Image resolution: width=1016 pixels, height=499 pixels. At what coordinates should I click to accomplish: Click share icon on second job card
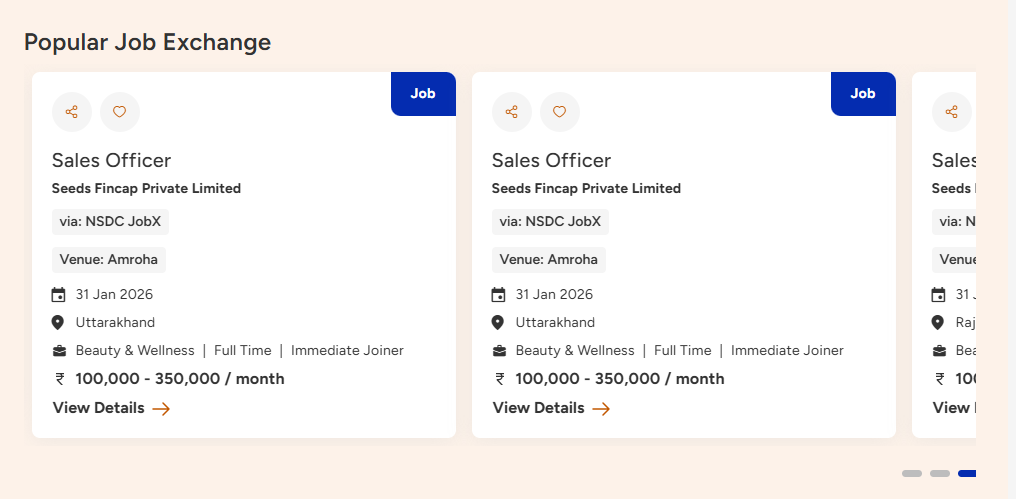[x=512, y=112]
